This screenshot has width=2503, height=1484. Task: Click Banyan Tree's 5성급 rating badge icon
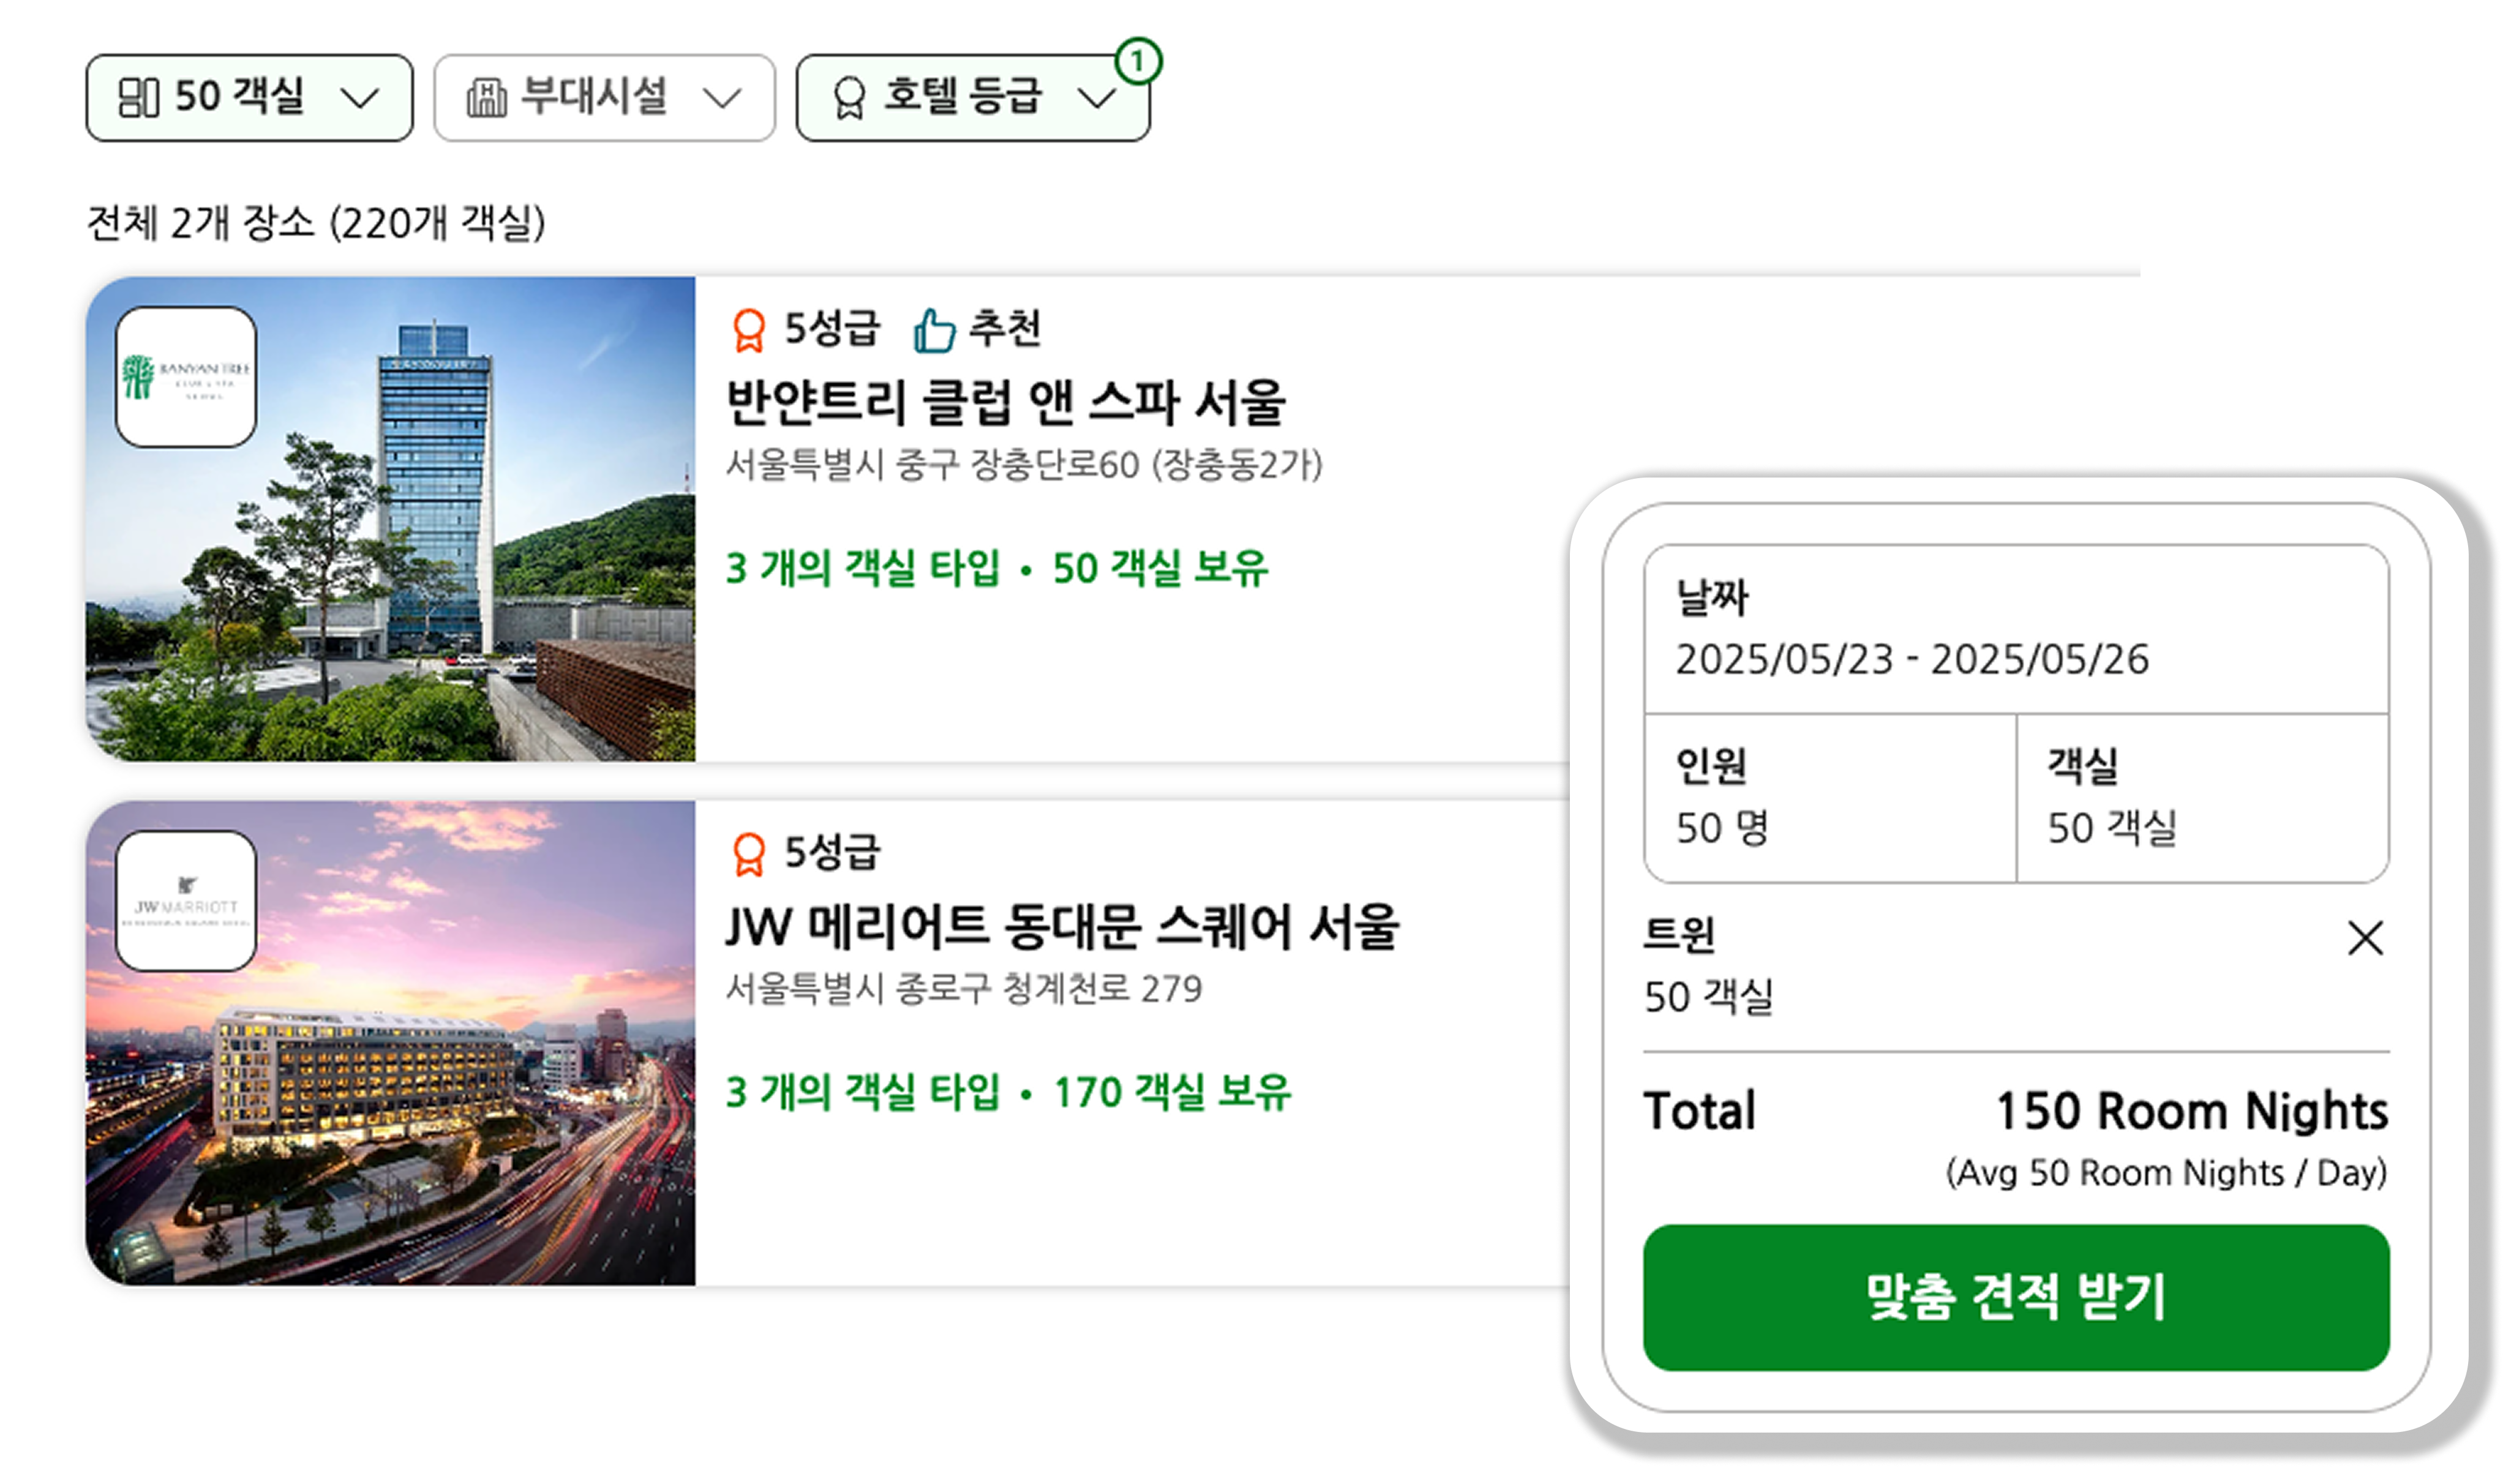749,330
